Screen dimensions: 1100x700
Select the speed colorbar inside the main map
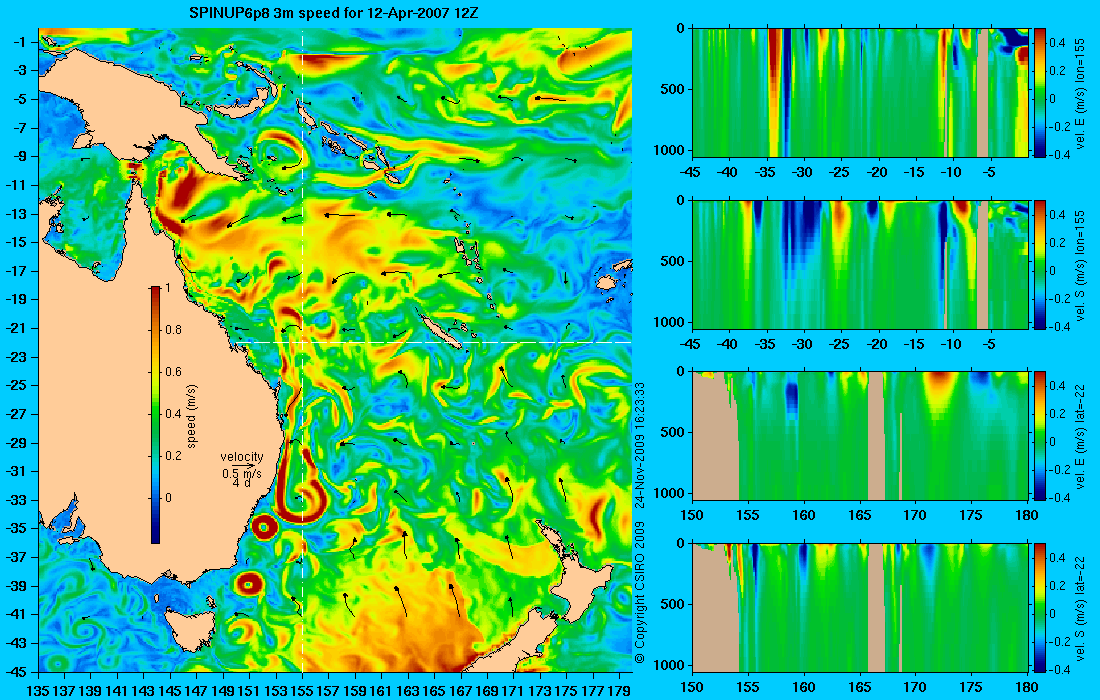tap(155, 415)
